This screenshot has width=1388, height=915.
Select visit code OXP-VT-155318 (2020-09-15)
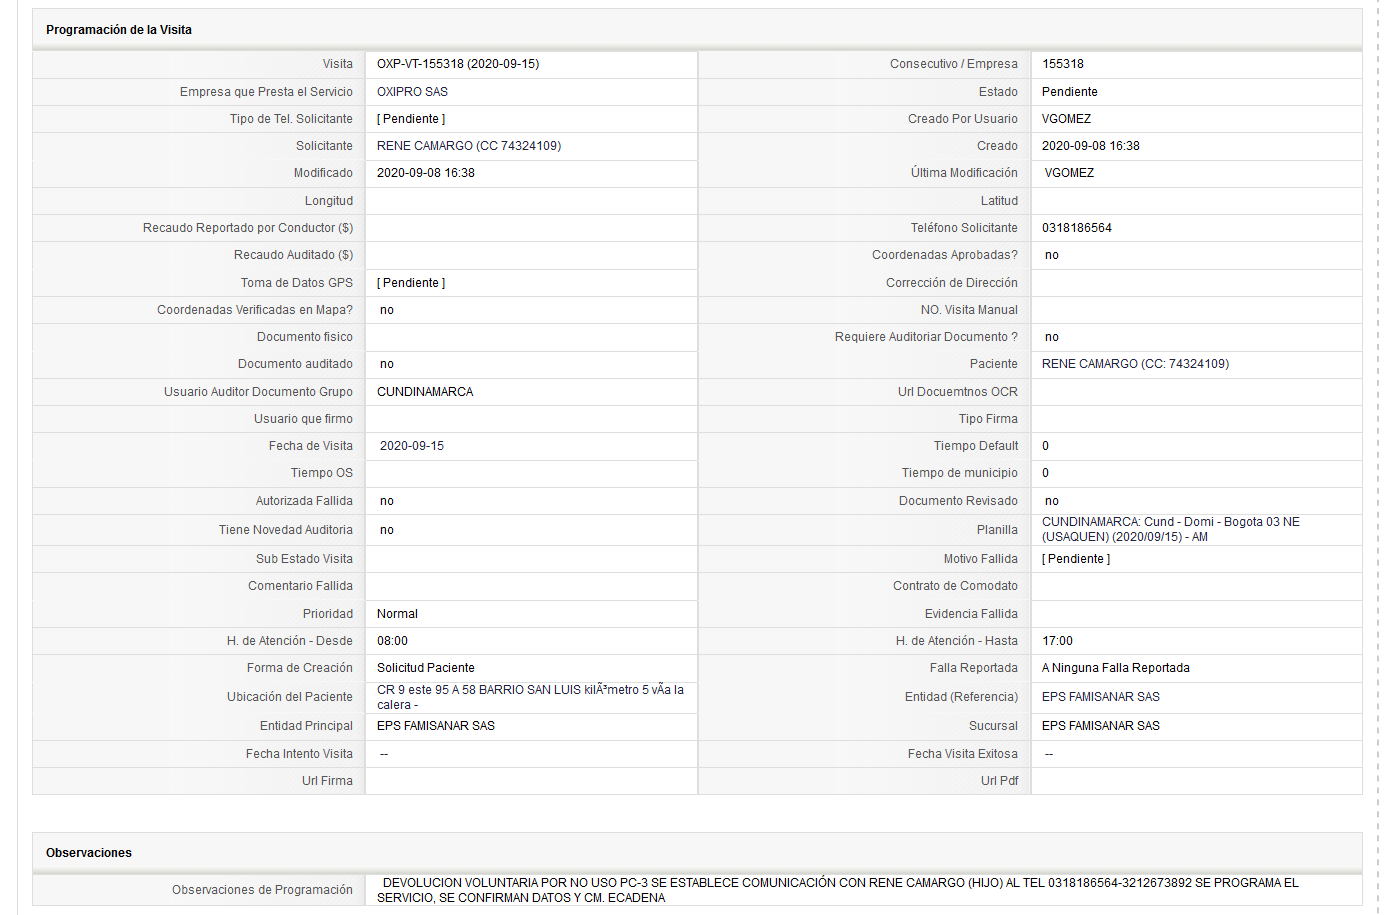(x=458, y=64)
